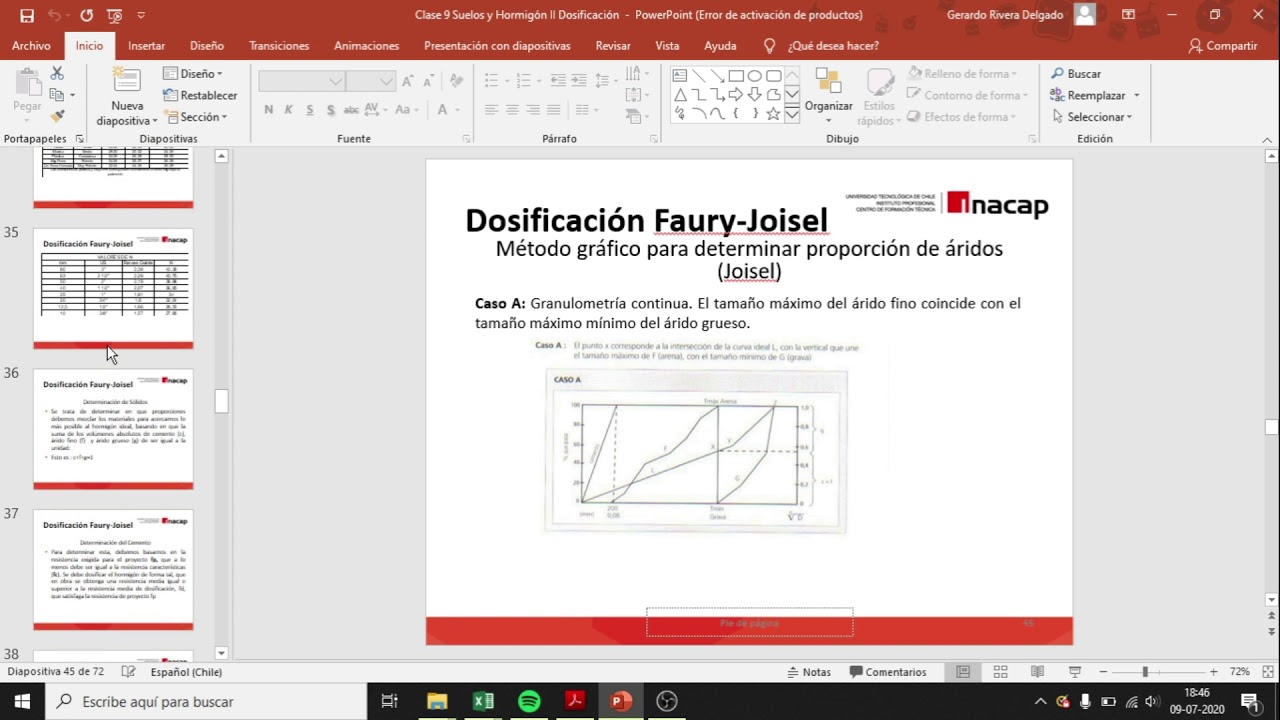Select slide 37 thumbnail
Image resolution: width=1280 pixels, height=720 pixels.
point(113,570)
